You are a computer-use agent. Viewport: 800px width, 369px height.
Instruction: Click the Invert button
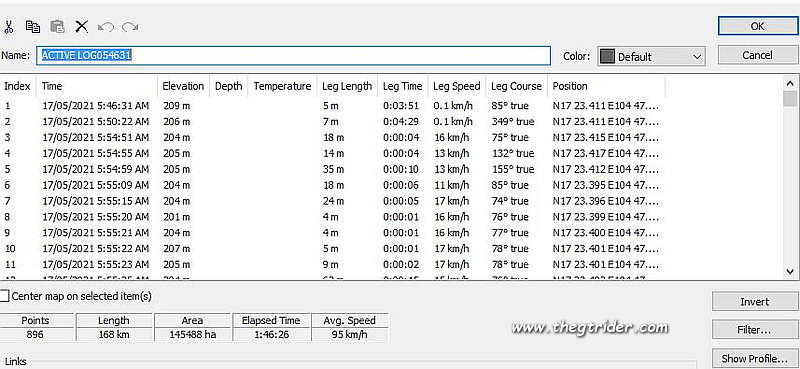click(754, 302)
